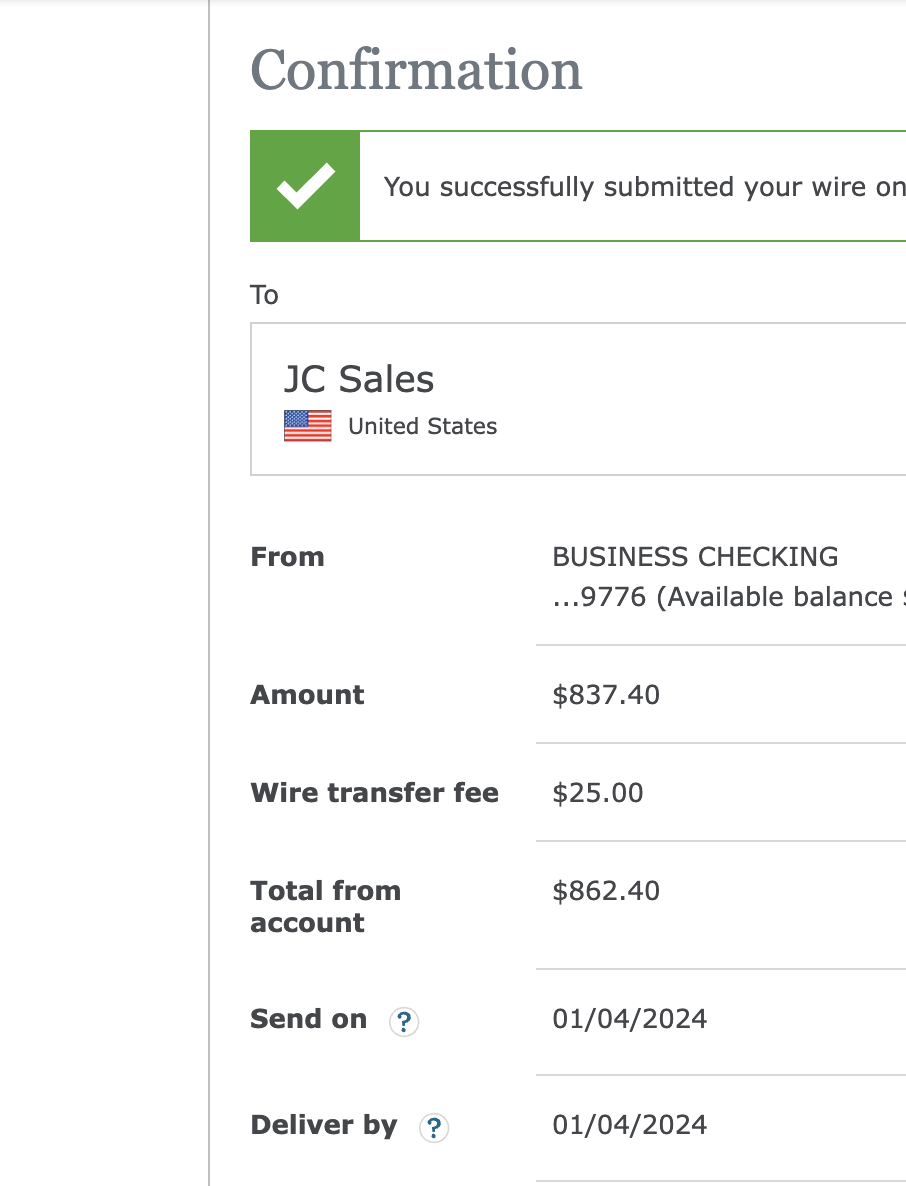906x1186 pixels.
Task: Click the BUSINESS CHECKING account name
Action: (x=695, y=557)
